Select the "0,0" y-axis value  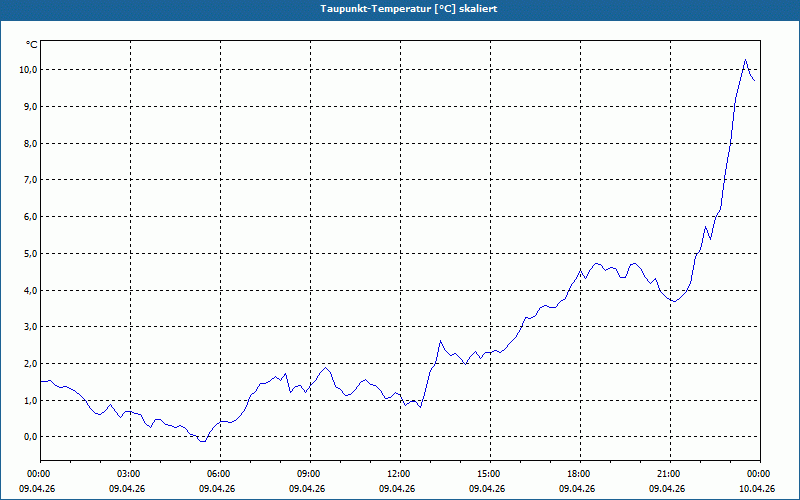coord(30,437)
